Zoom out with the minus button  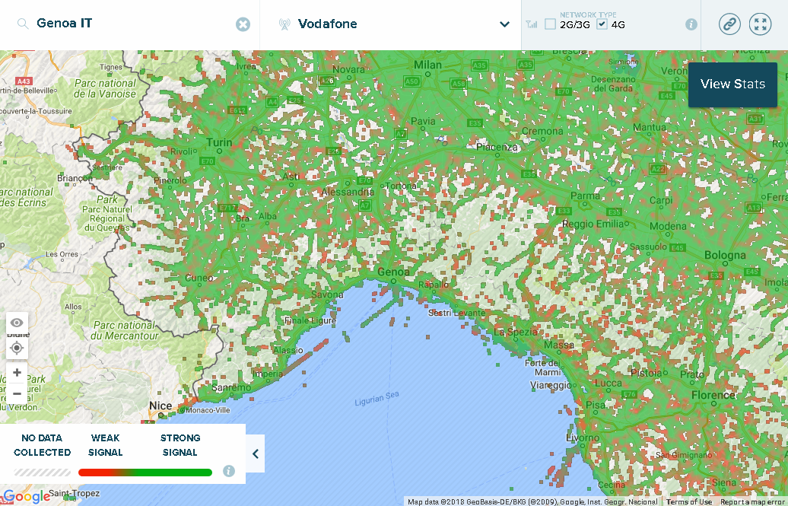(17, 393)
